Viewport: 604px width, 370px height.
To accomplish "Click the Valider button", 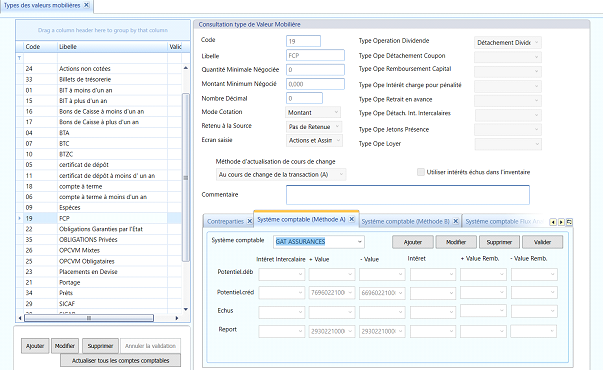I will 542,242.
